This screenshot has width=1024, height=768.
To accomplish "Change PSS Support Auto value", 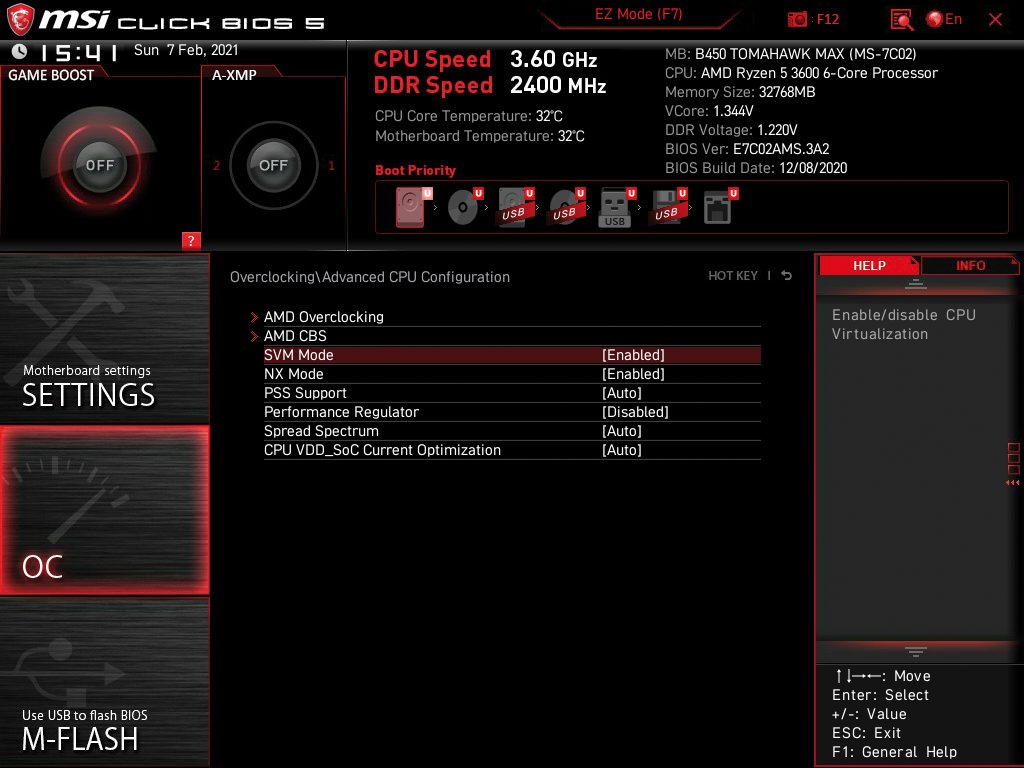I will click(x=622, y=392).
